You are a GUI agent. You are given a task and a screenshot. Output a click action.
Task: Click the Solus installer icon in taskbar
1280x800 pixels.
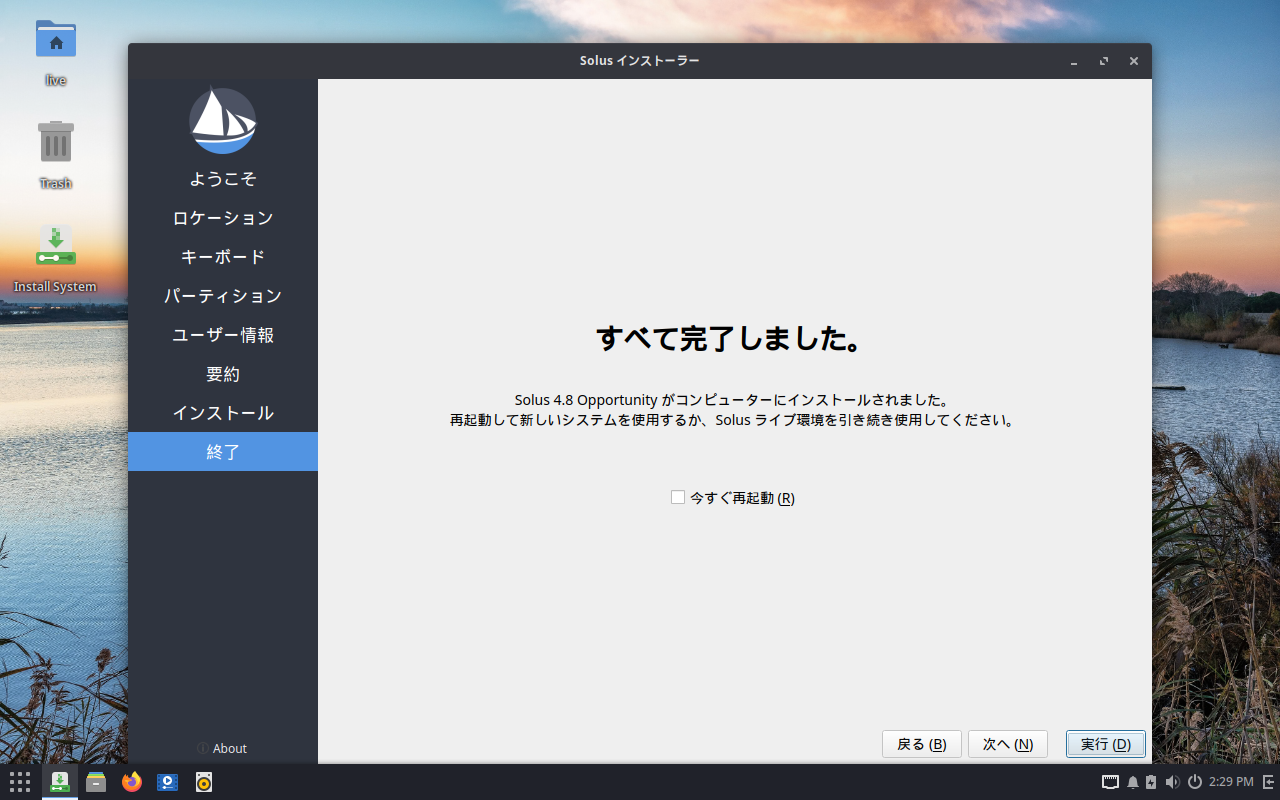click(60, 782)
